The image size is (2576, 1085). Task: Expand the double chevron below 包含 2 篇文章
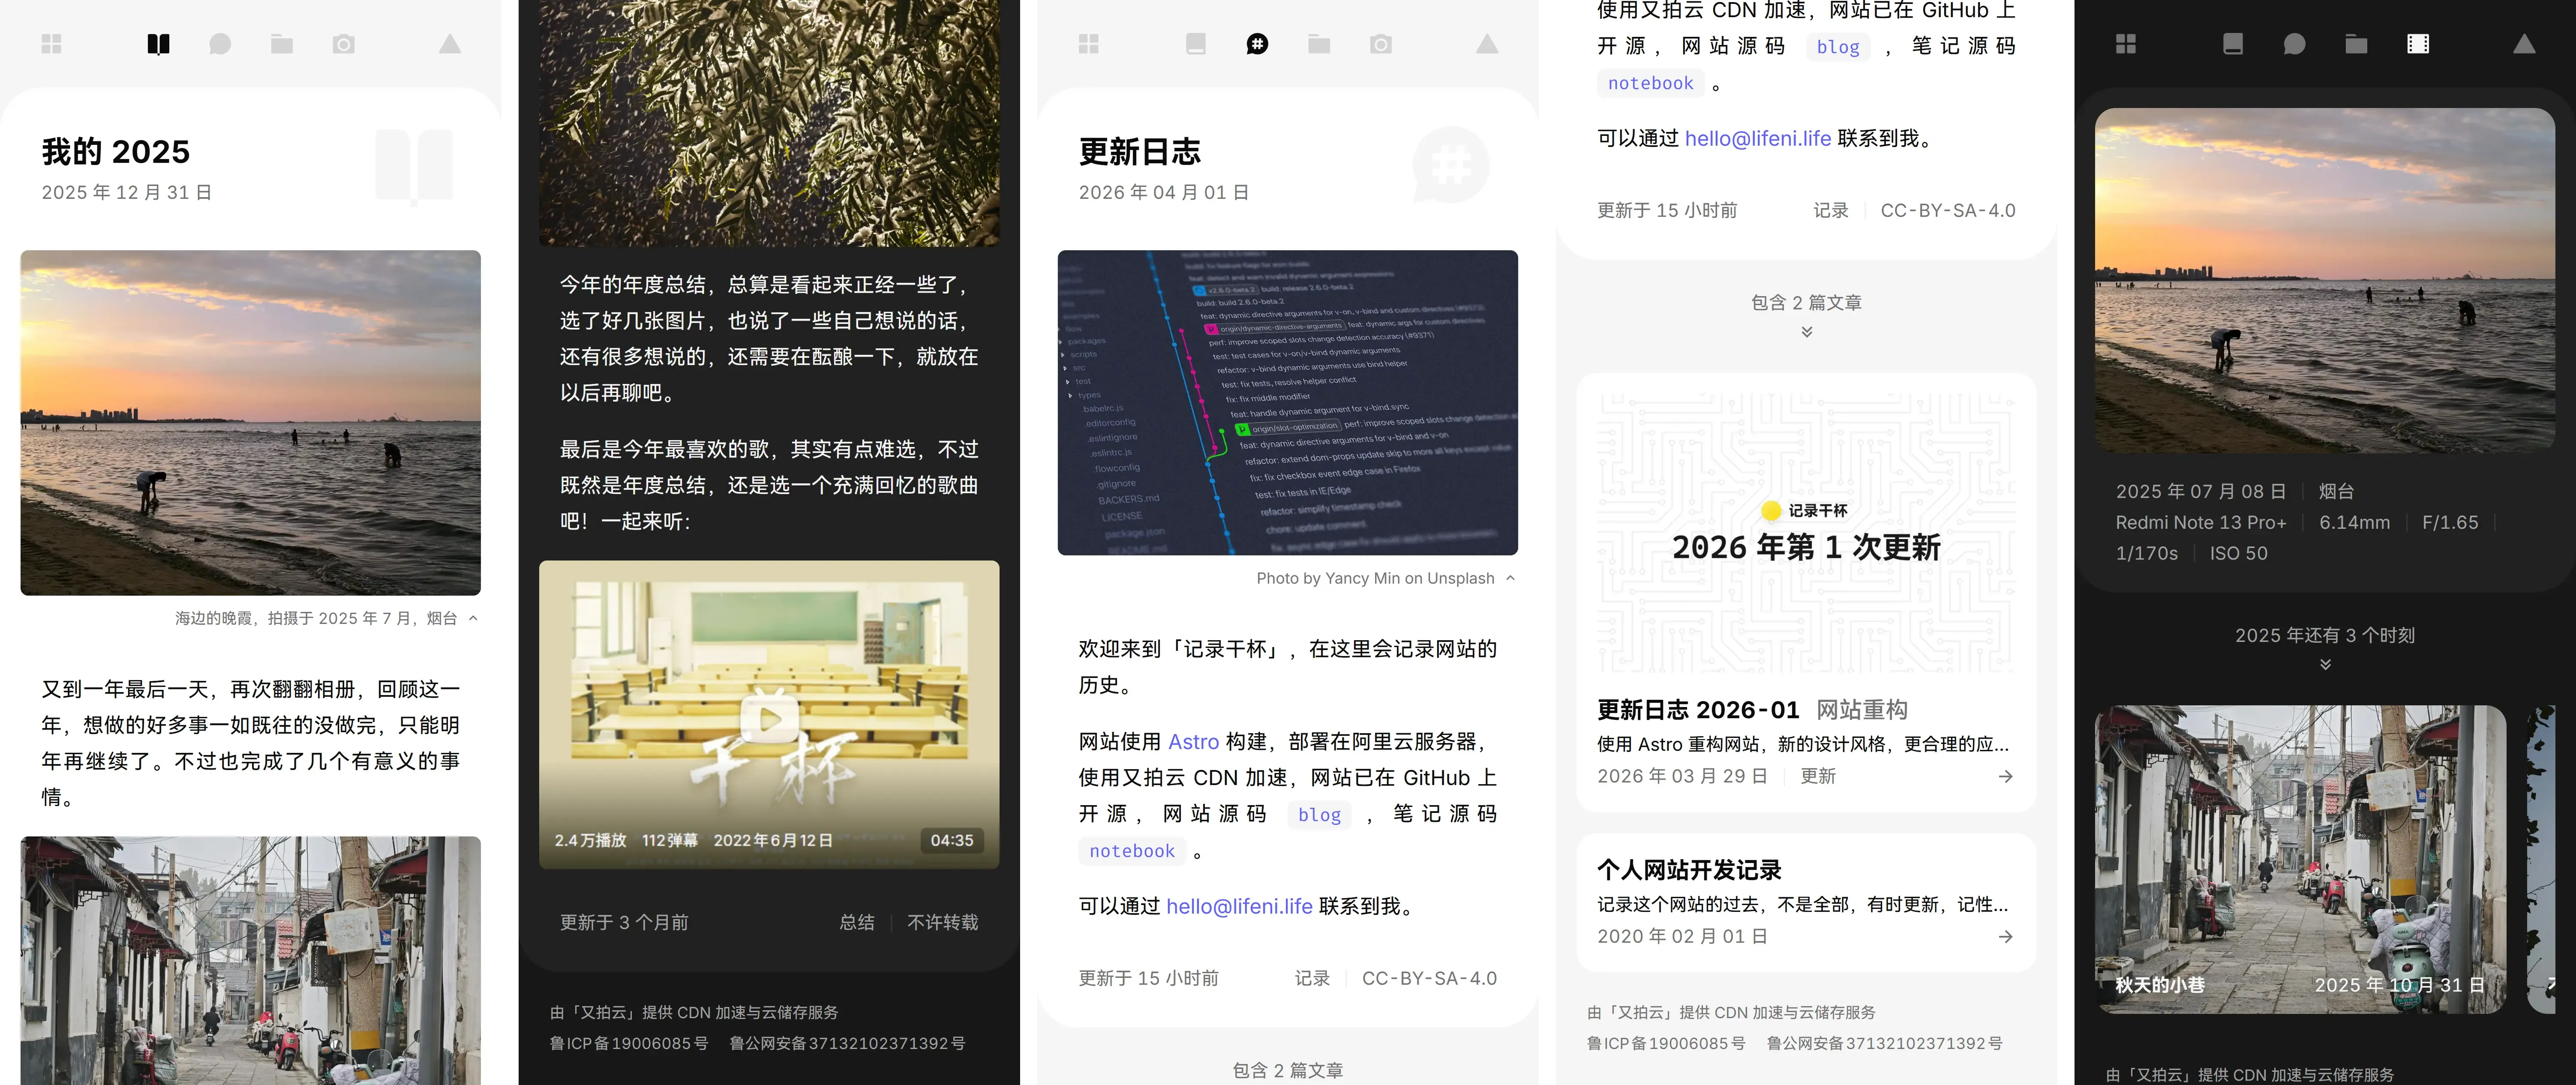[1807, 332]
